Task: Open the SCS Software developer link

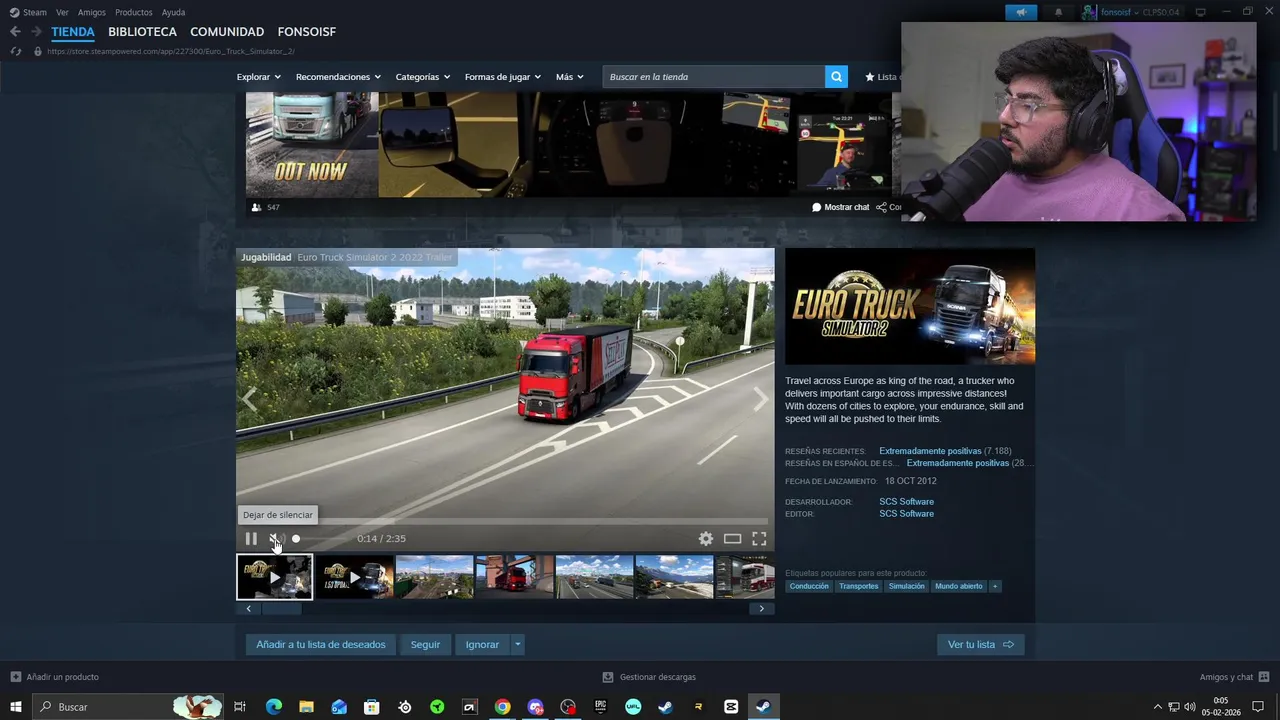Action: point(906,502)
